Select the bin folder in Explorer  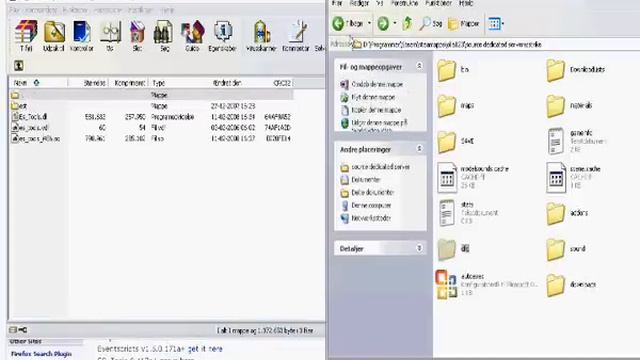click(453, 70)
